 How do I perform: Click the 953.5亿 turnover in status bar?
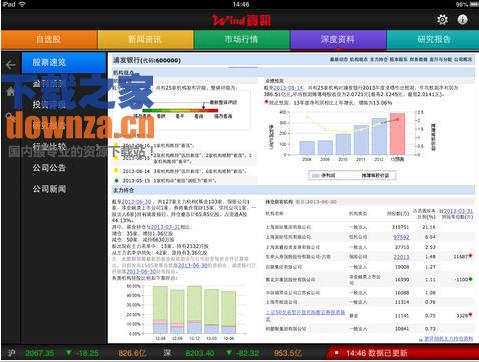288,353
